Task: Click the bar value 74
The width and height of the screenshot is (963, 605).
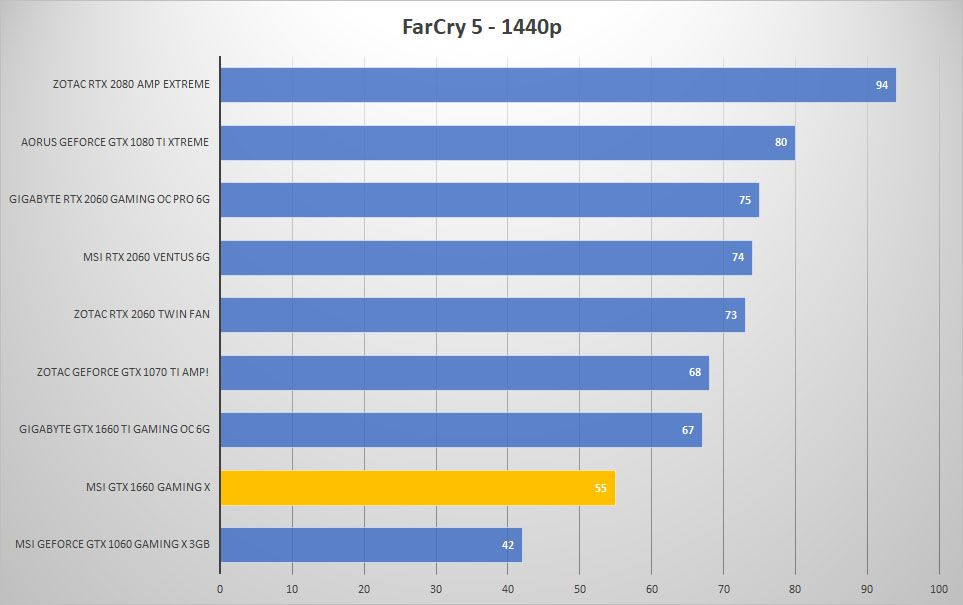Action: pos(738,257)
